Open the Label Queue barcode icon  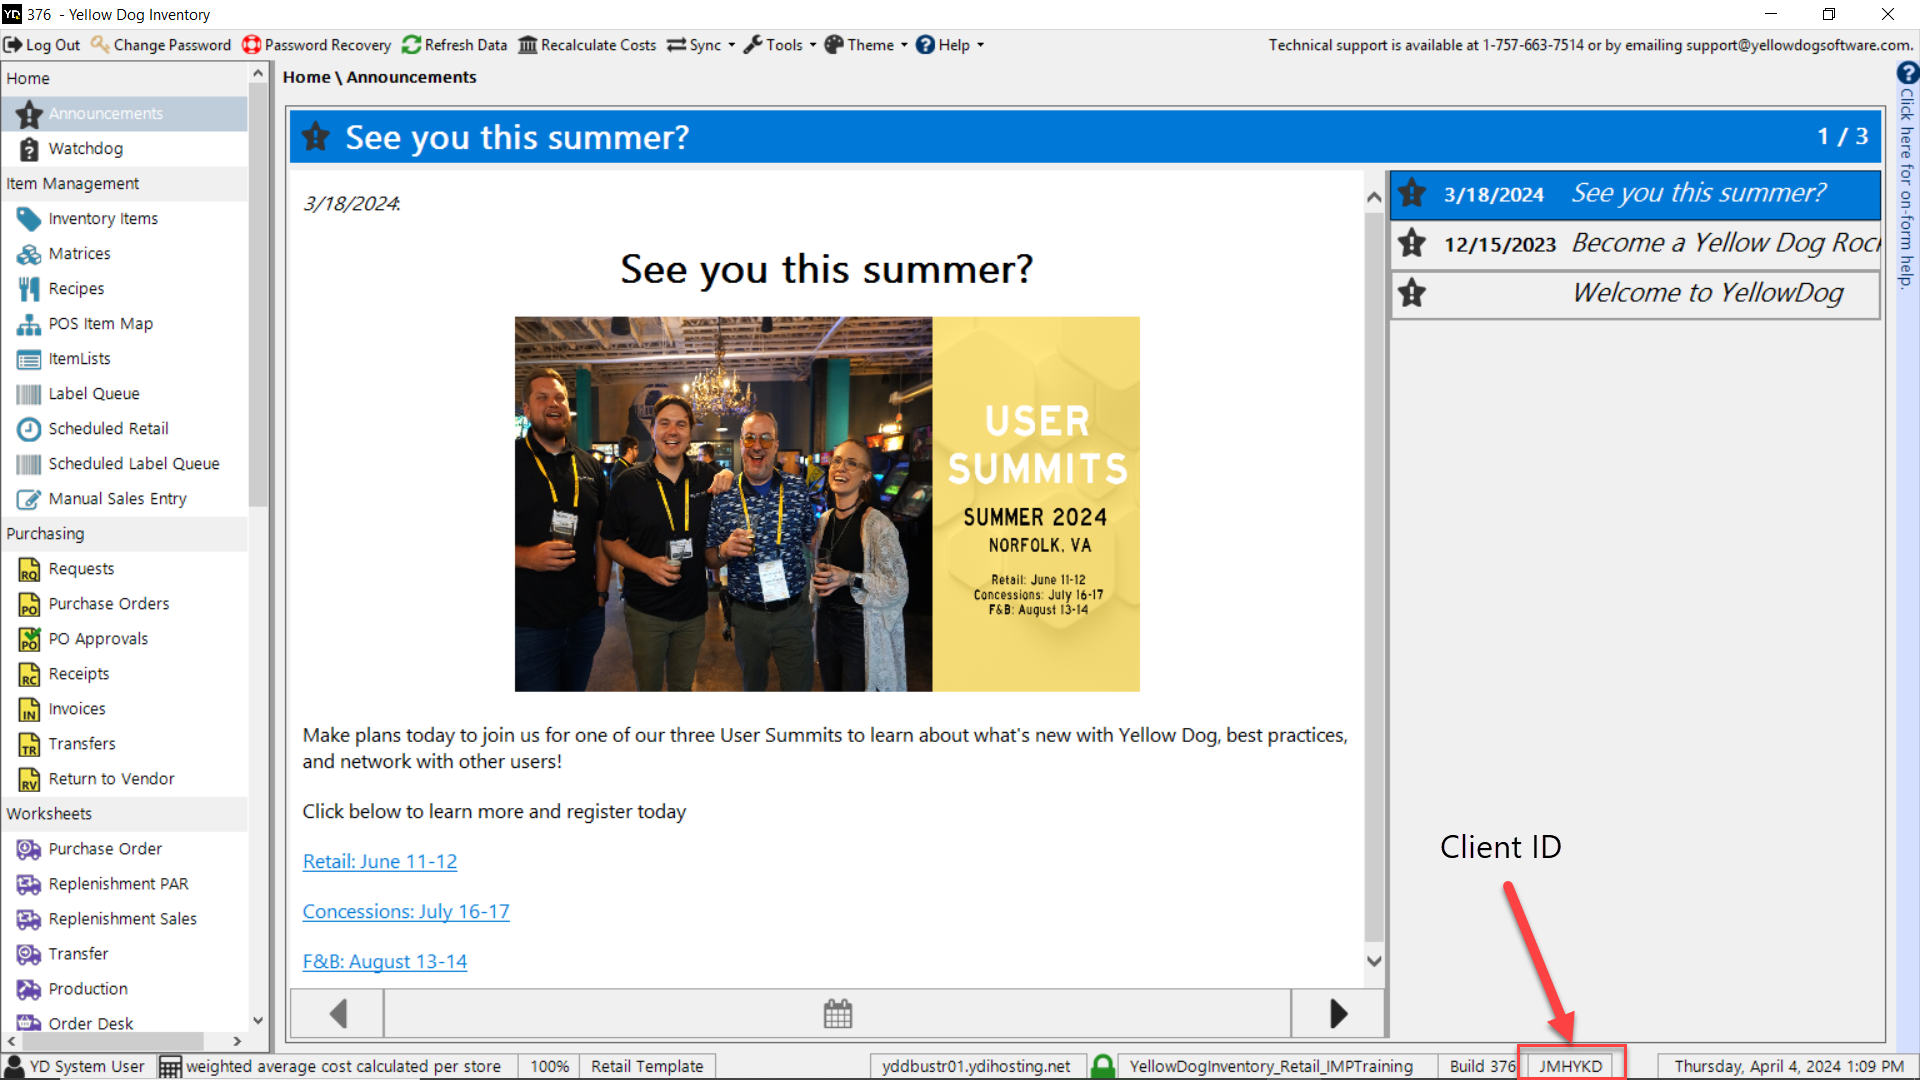[x=29, y=394]
